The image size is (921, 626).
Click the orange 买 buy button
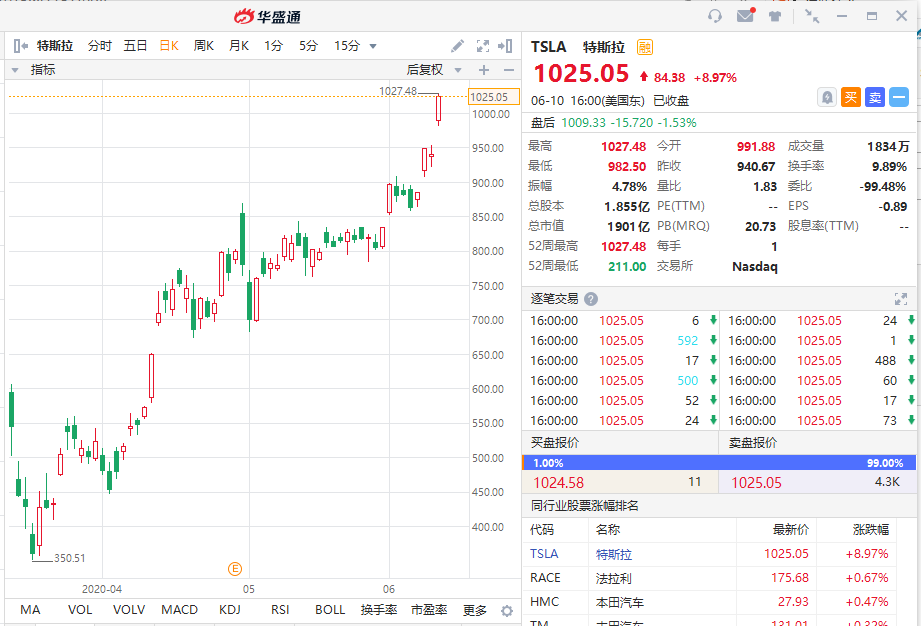851,97
